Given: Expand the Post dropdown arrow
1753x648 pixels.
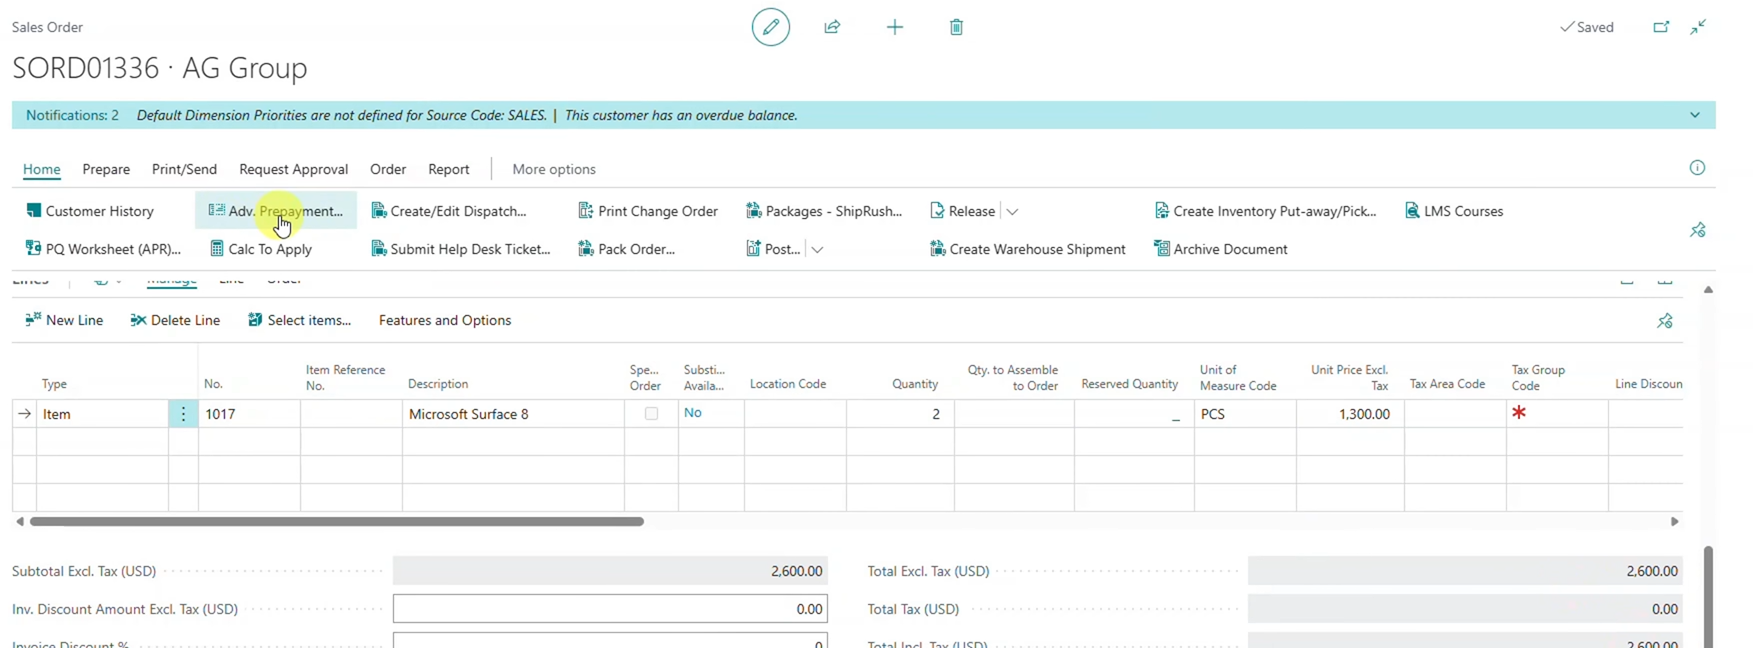Looking at the screenshot, I should [817, 249].
